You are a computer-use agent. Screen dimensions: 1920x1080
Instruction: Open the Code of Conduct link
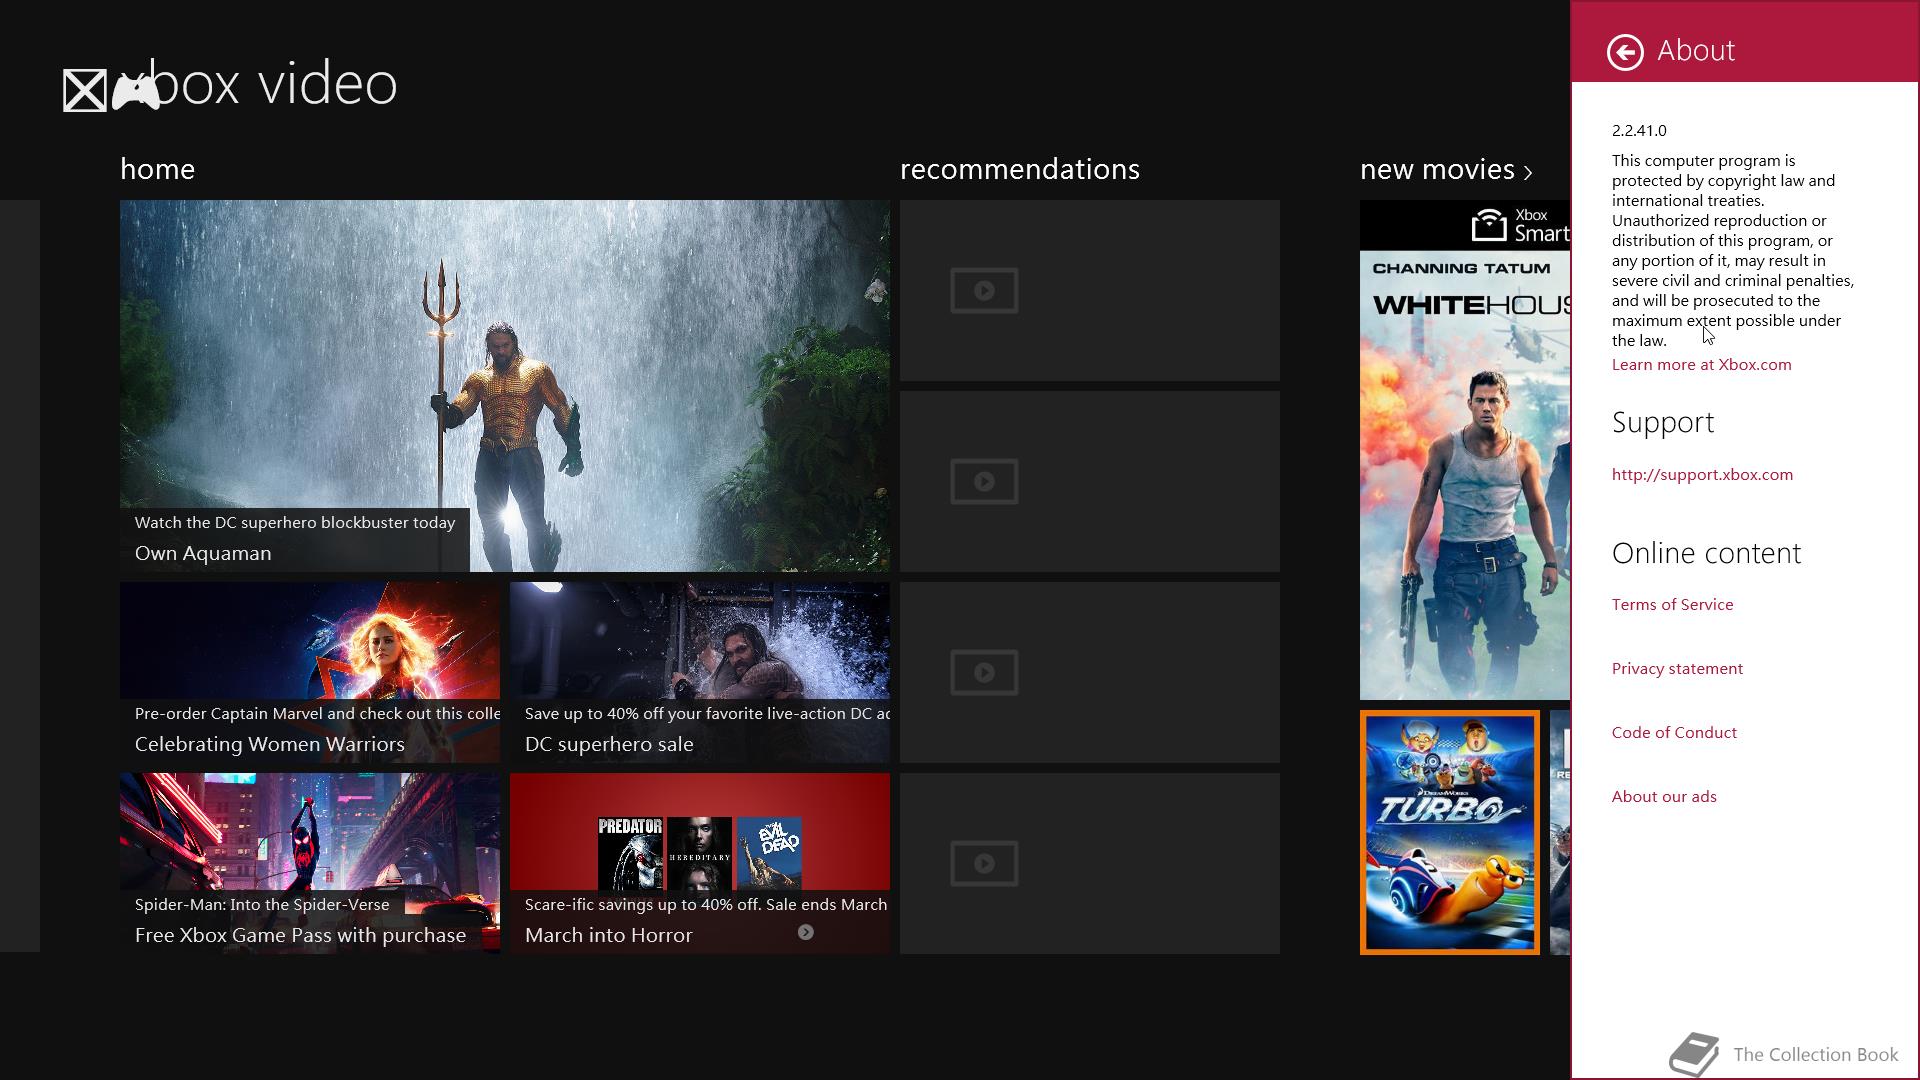(1674, 733)
